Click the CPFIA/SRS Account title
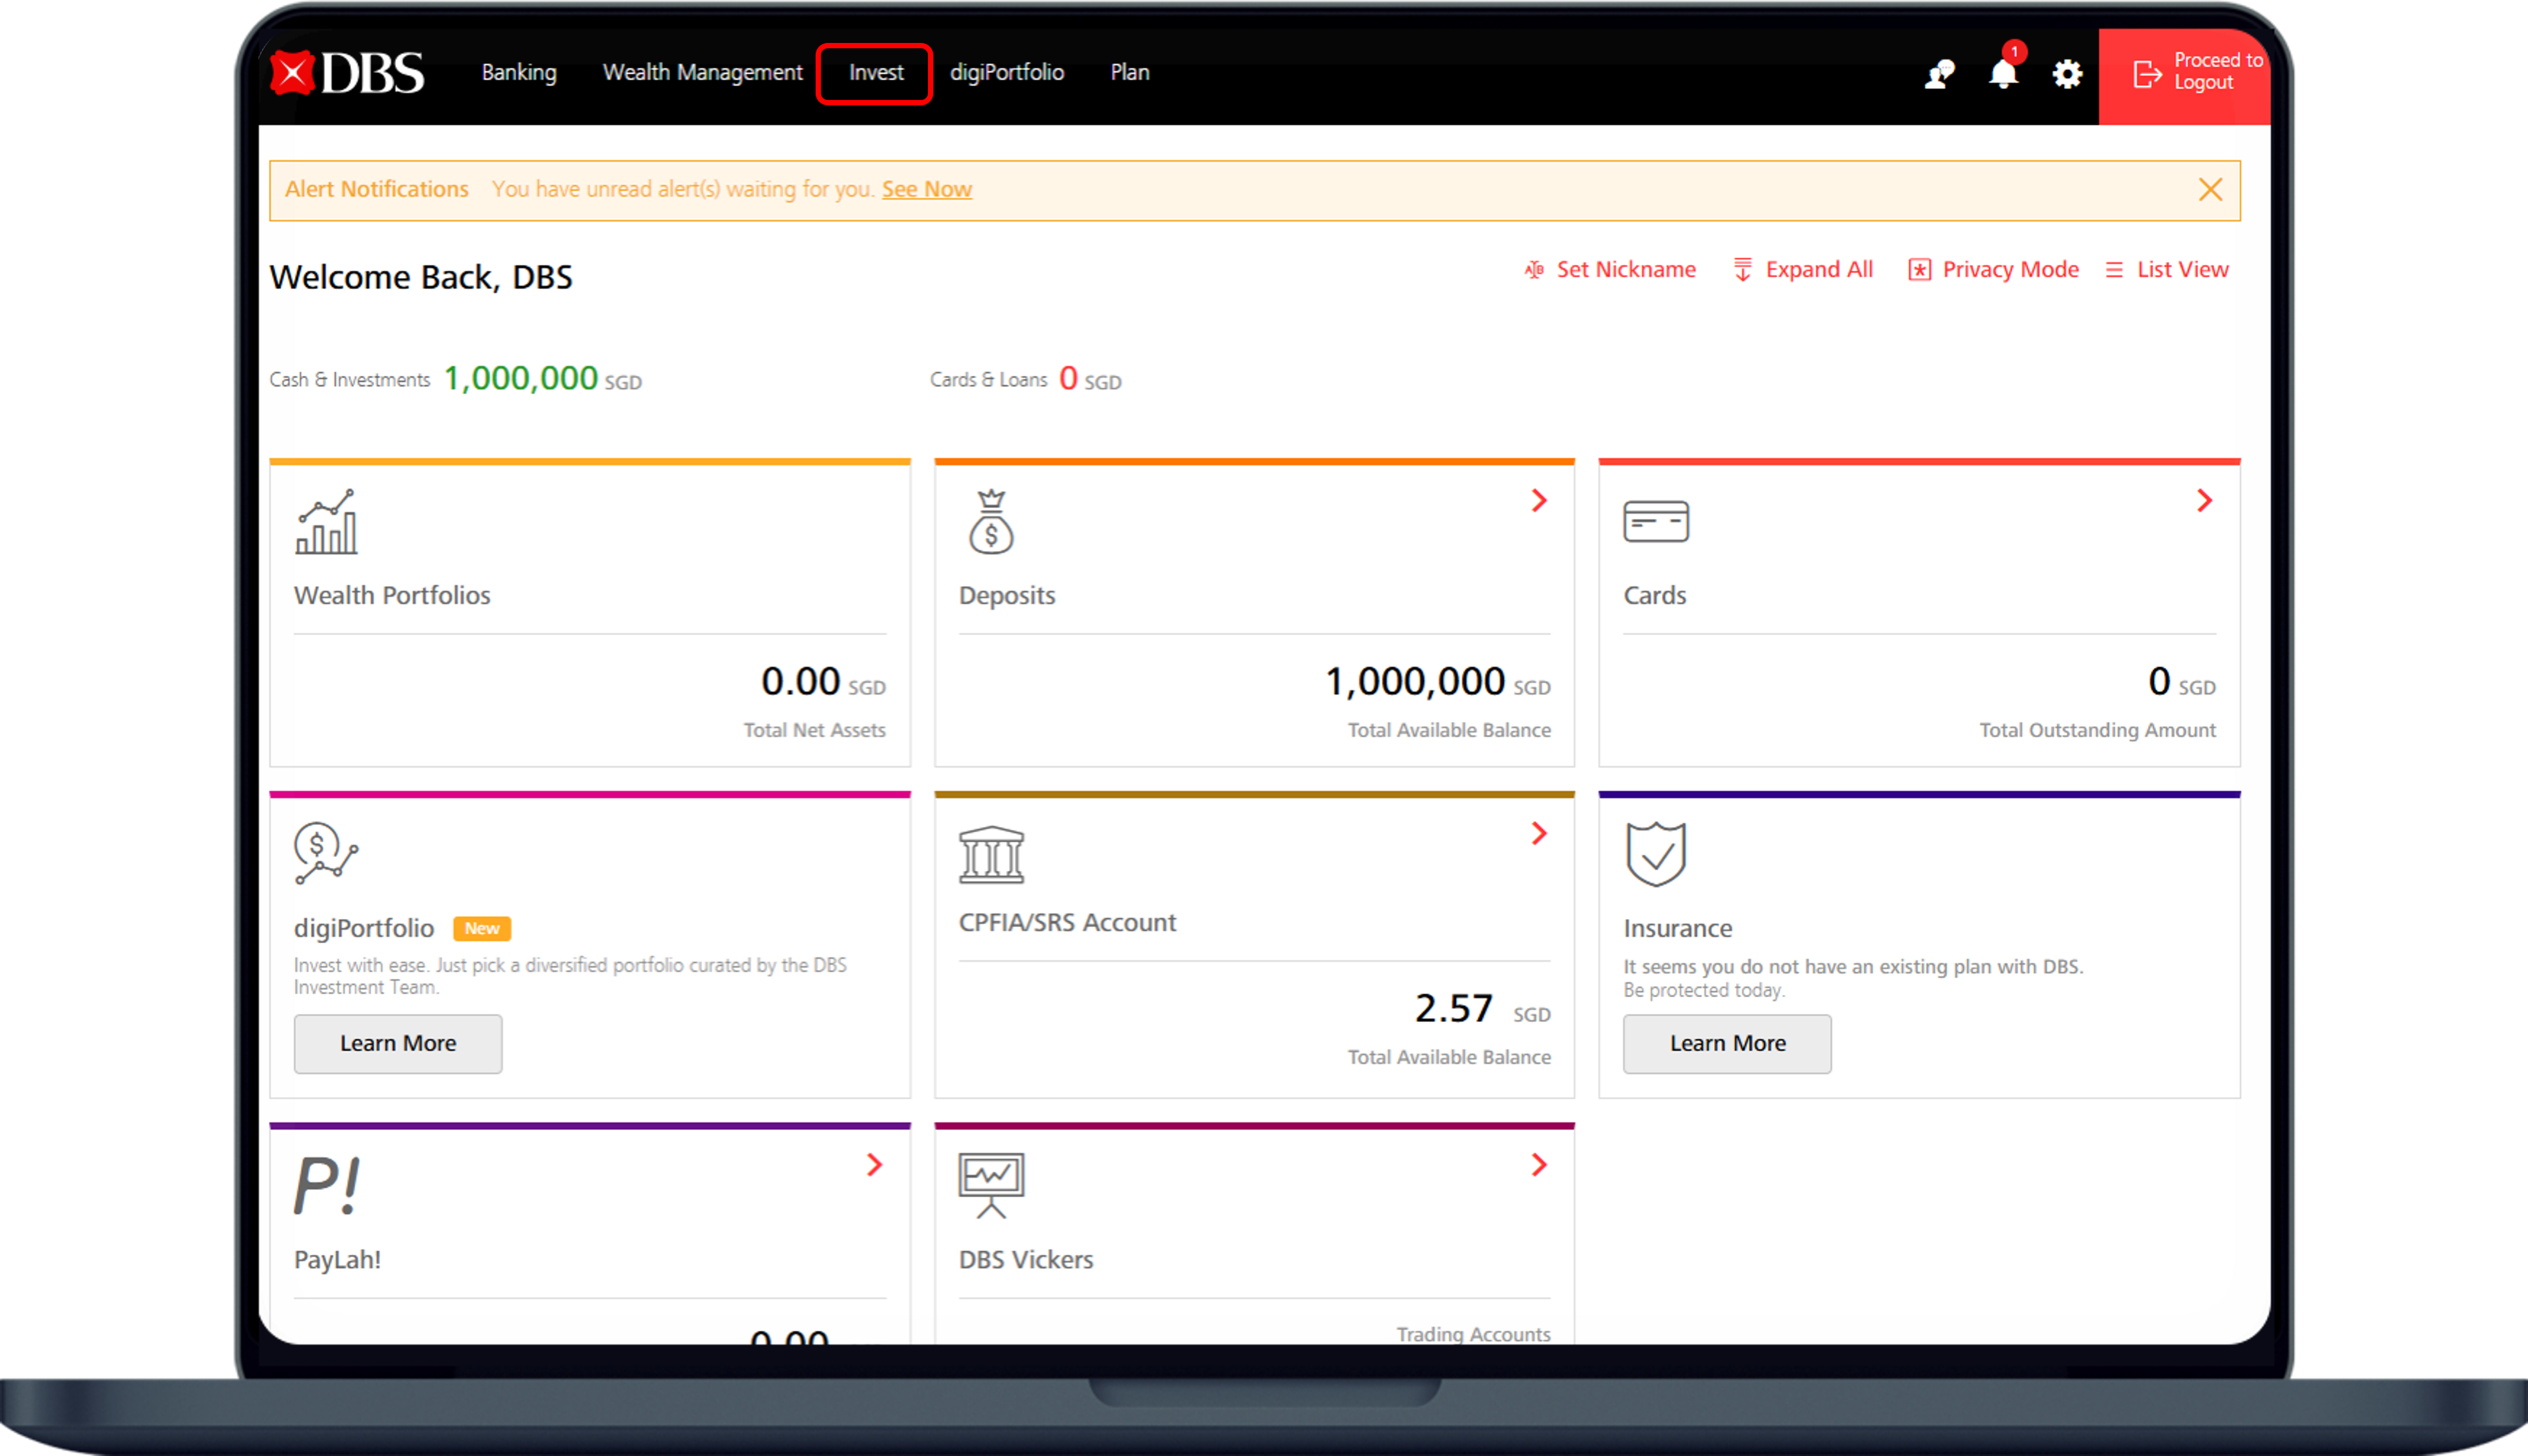The height and width of the screenshot is (1456, 2528). pos(1067,922)
